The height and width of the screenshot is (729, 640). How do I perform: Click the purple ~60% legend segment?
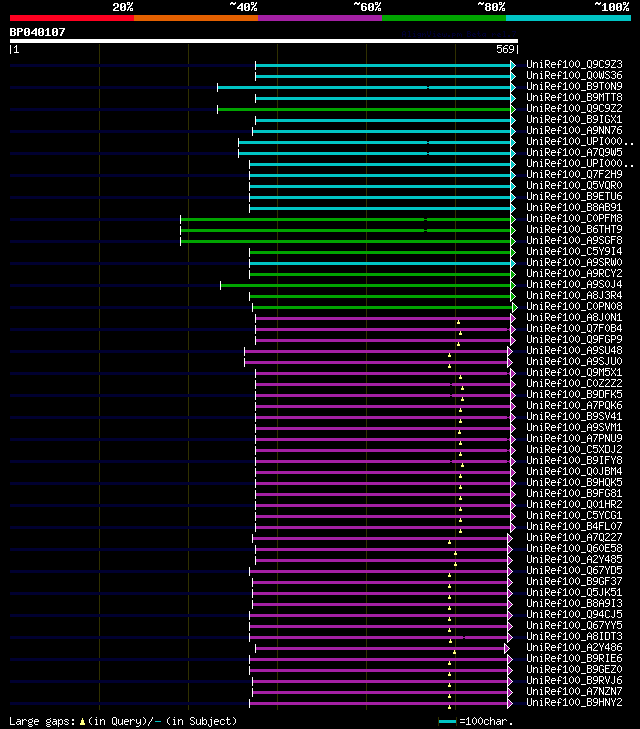pyautogui.click(x=320, y=18)
